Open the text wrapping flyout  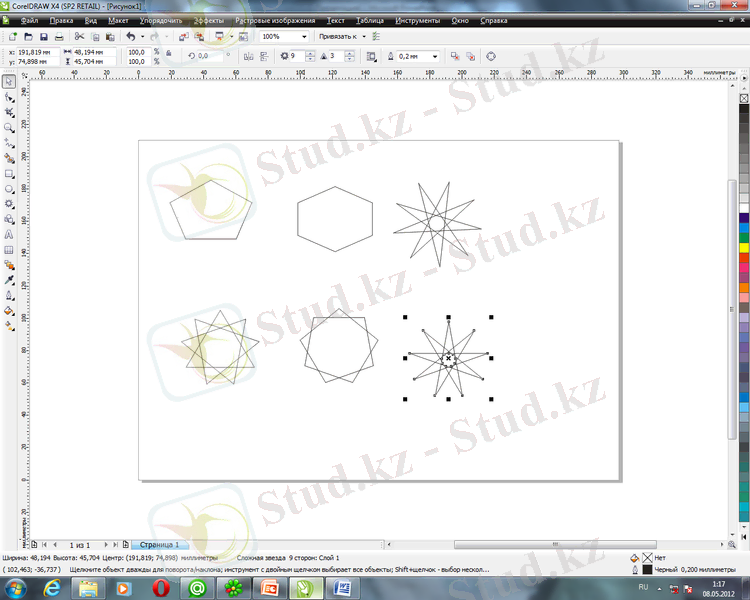(x=371, y=56)
